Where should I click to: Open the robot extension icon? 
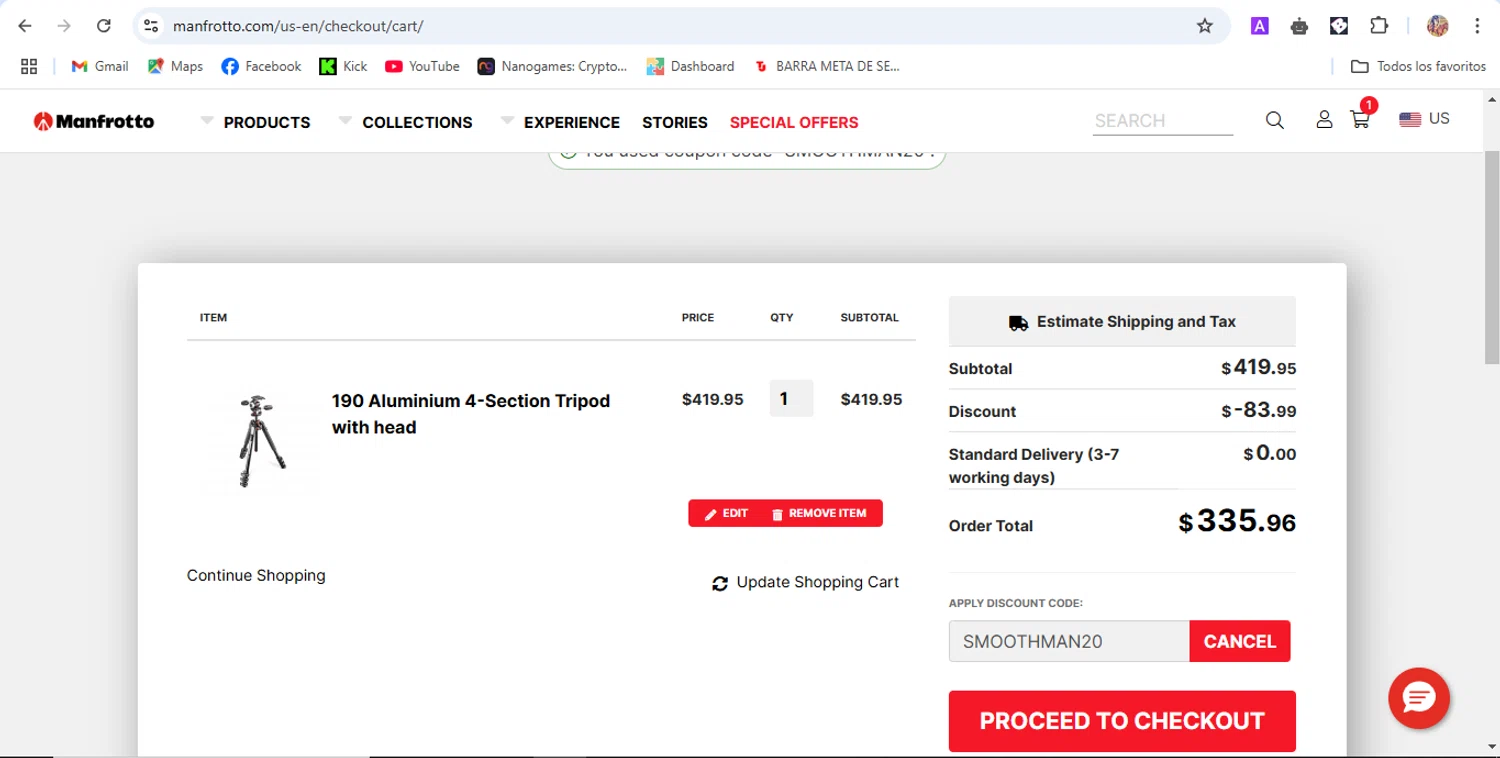(1299, 26)
